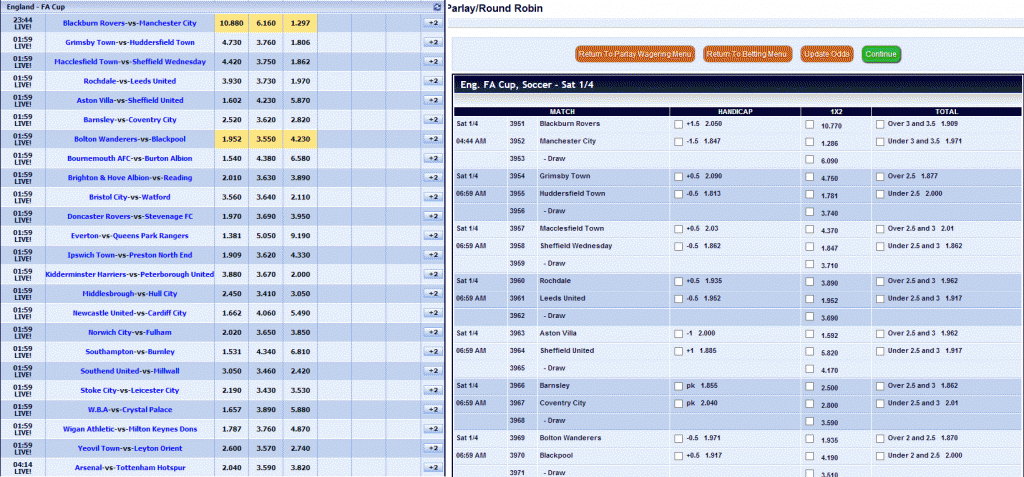The image size is (1024, 477).
Task: Check Bolton Wanderers -0.5 handicap box
Action: [679, 438]
